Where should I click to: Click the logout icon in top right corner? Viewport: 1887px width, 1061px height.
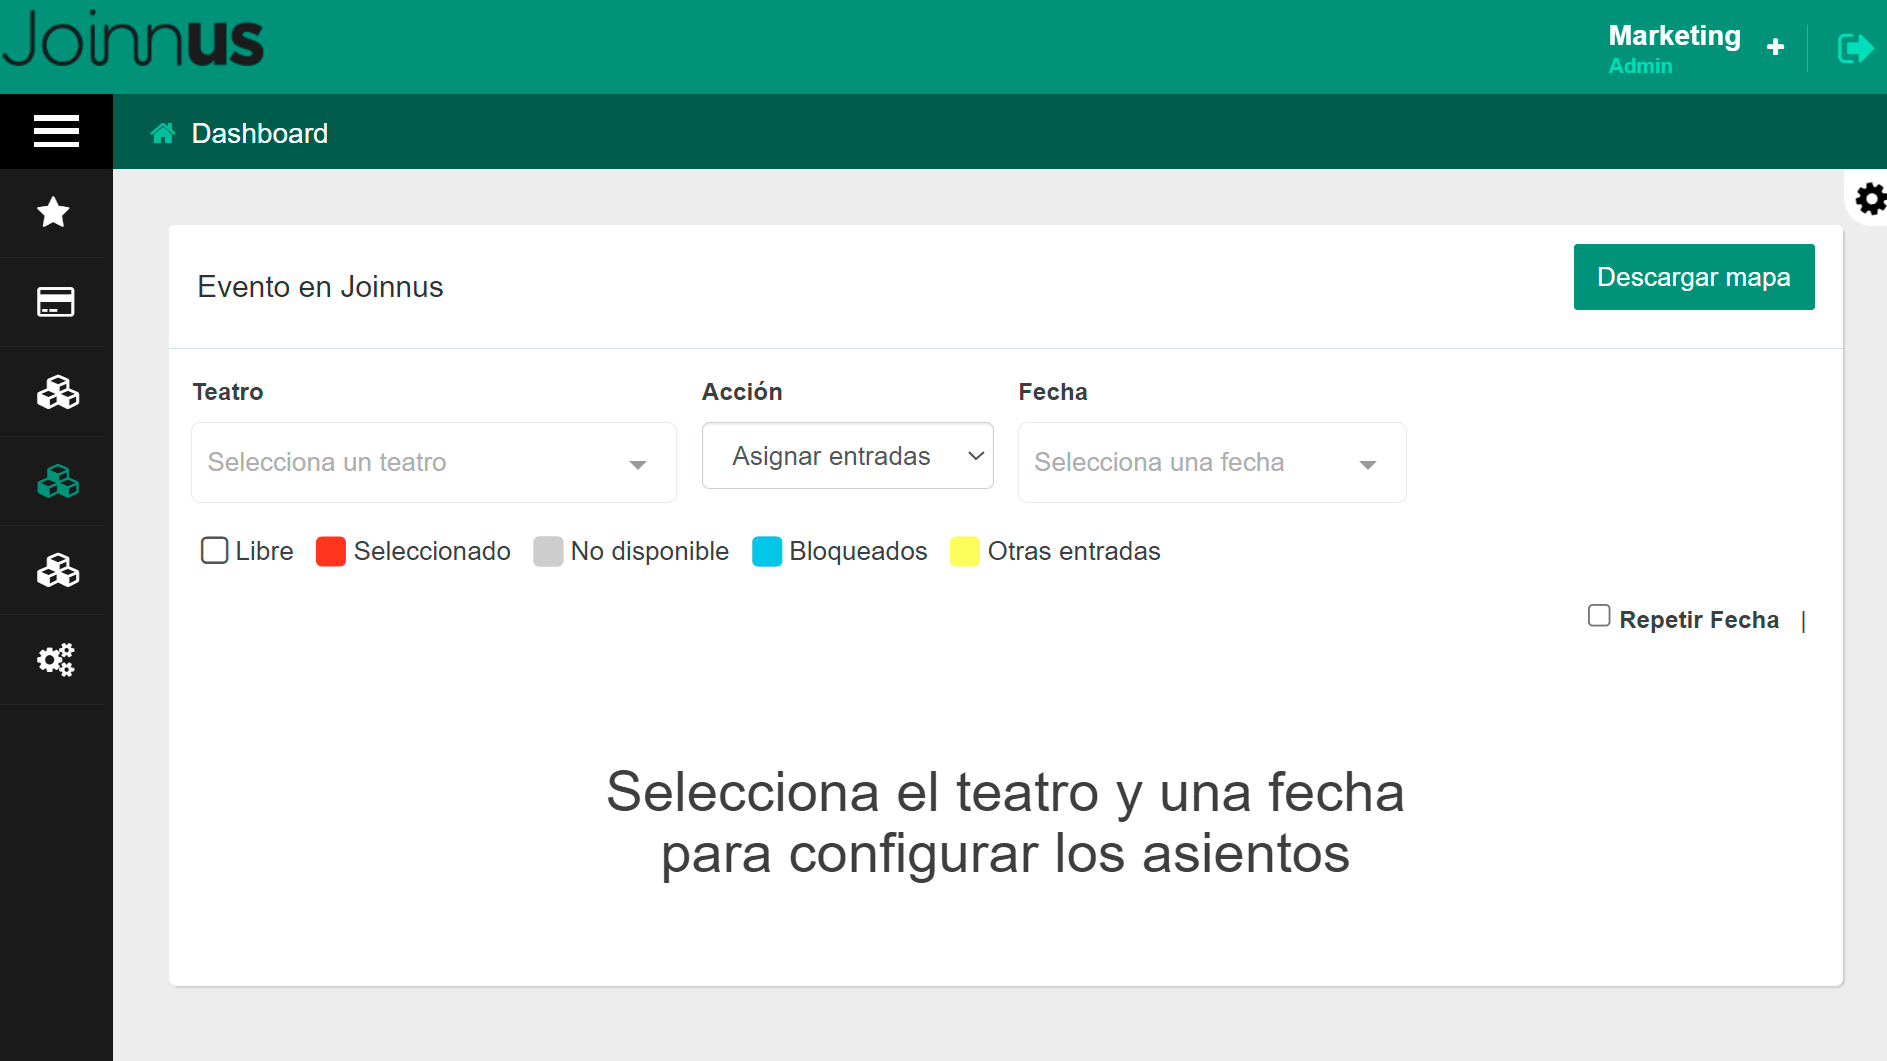(x=1855, y=46)
